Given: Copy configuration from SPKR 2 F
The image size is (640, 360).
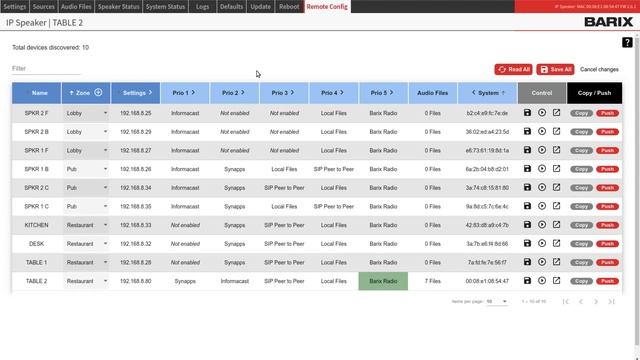Looking at the screenshot, I should pos(581,113).
